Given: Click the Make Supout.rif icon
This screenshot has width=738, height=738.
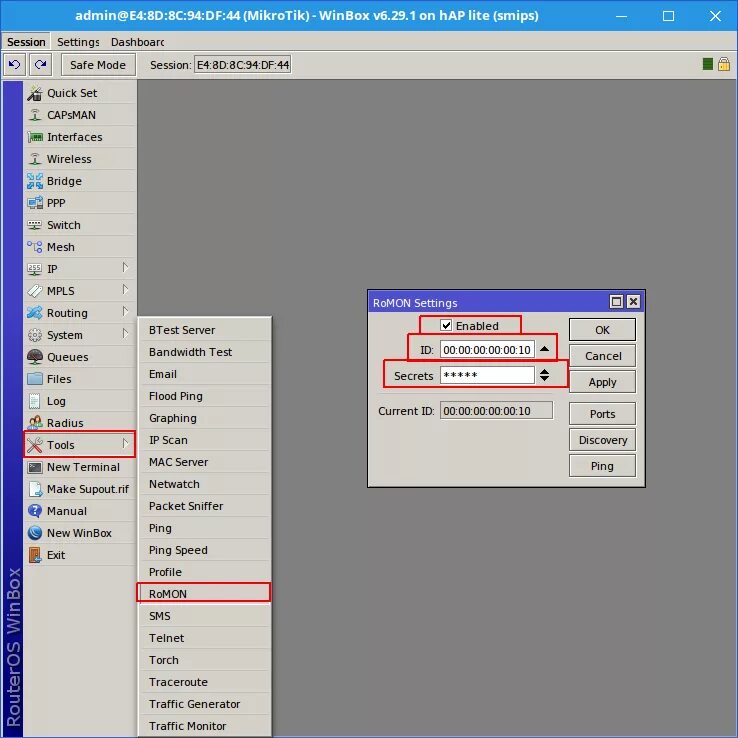Looking at the screenshot, I should tap(35, 489).
